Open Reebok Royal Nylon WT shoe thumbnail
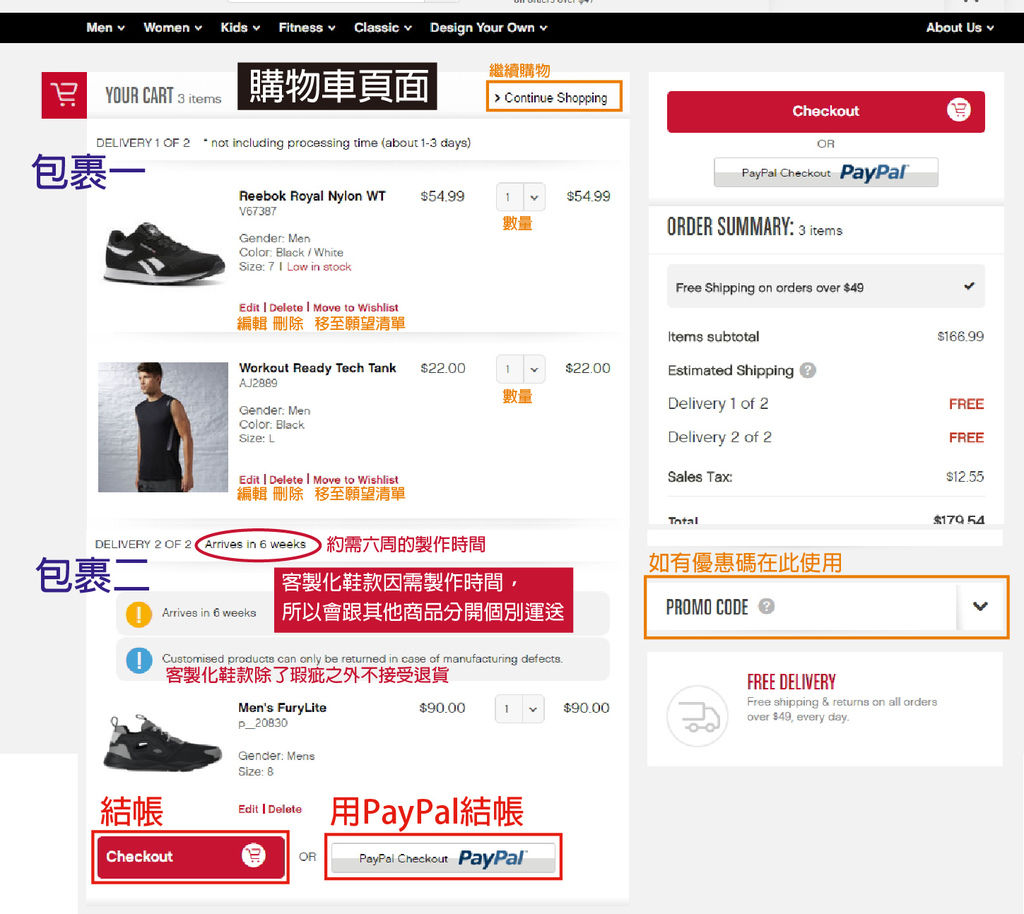This screenshot has height=914, width=1024. click(x=164, y=252)
